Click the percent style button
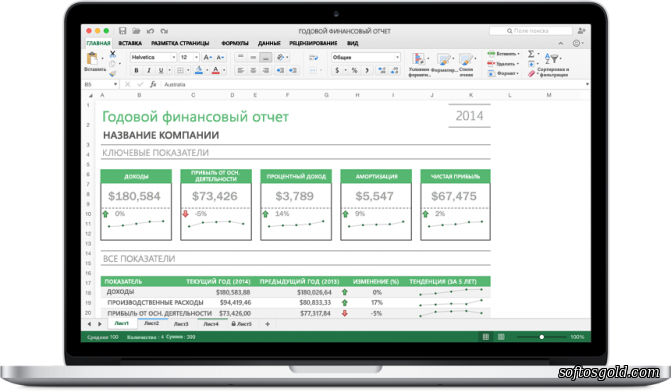Screen dimensions: 671x392 354,70
